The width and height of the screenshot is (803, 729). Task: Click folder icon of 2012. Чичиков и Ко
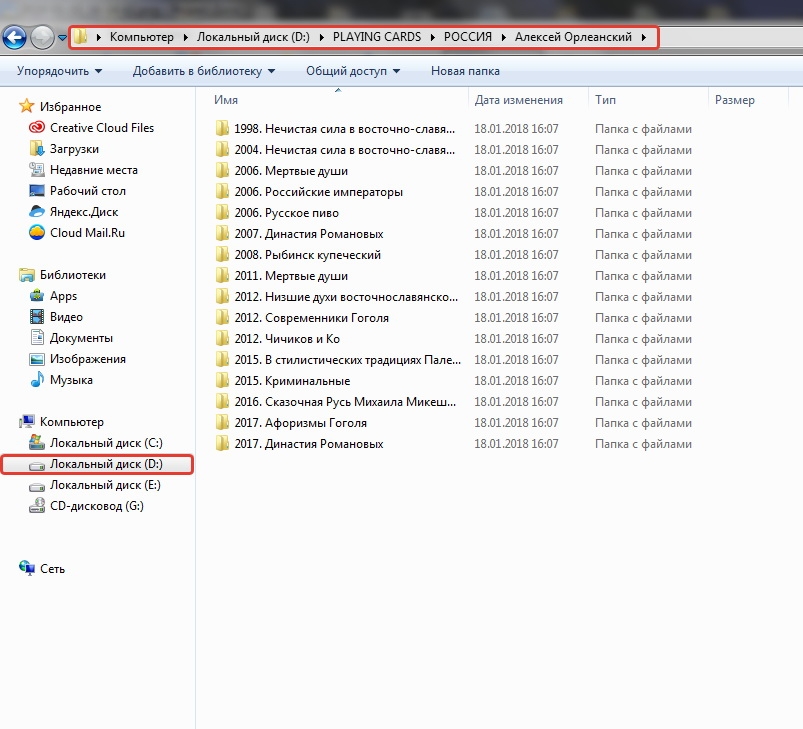coord(222,338)
